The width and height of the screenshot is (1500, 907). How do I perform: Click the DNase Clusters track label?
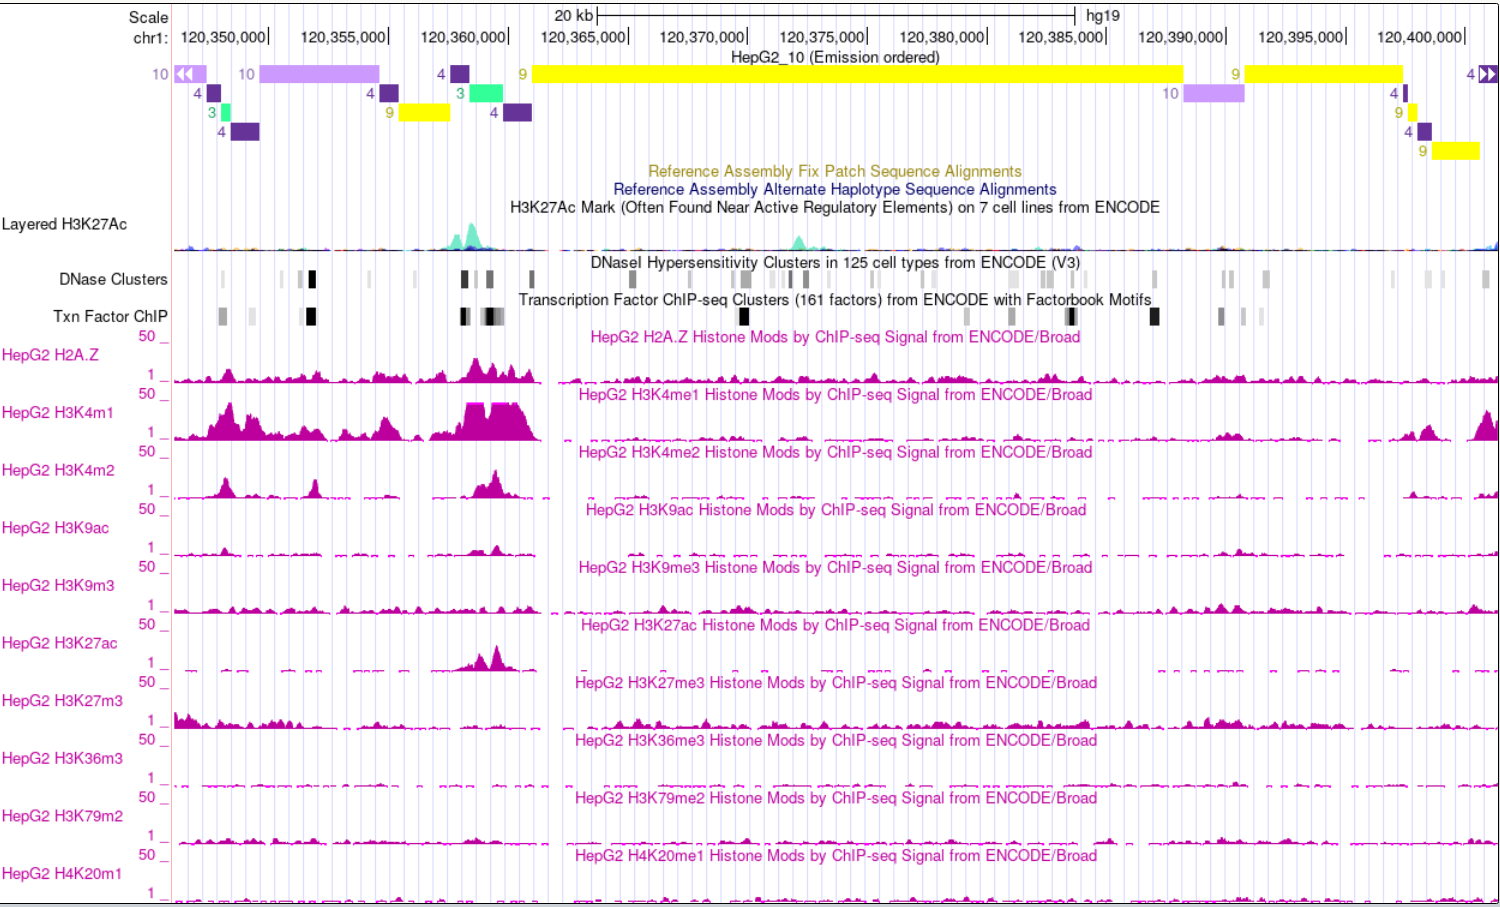(112, 280)
